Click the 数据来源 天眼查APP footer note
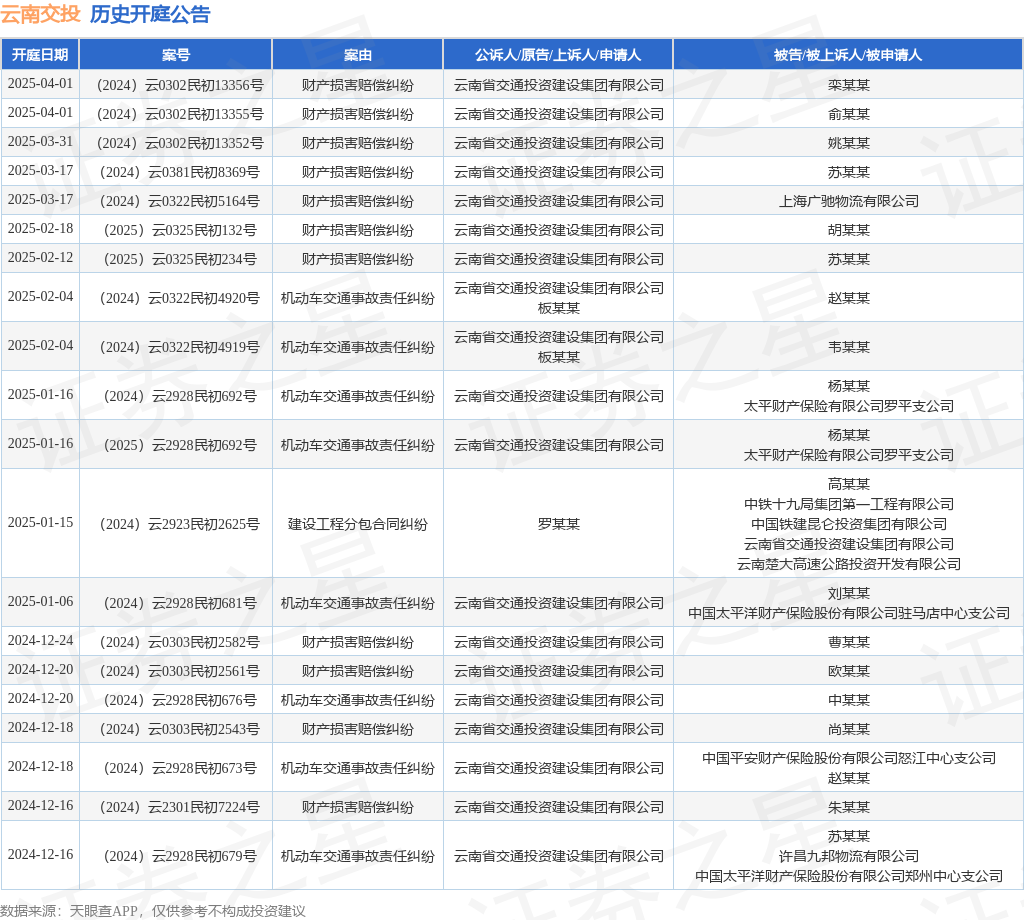 [153, 911]
